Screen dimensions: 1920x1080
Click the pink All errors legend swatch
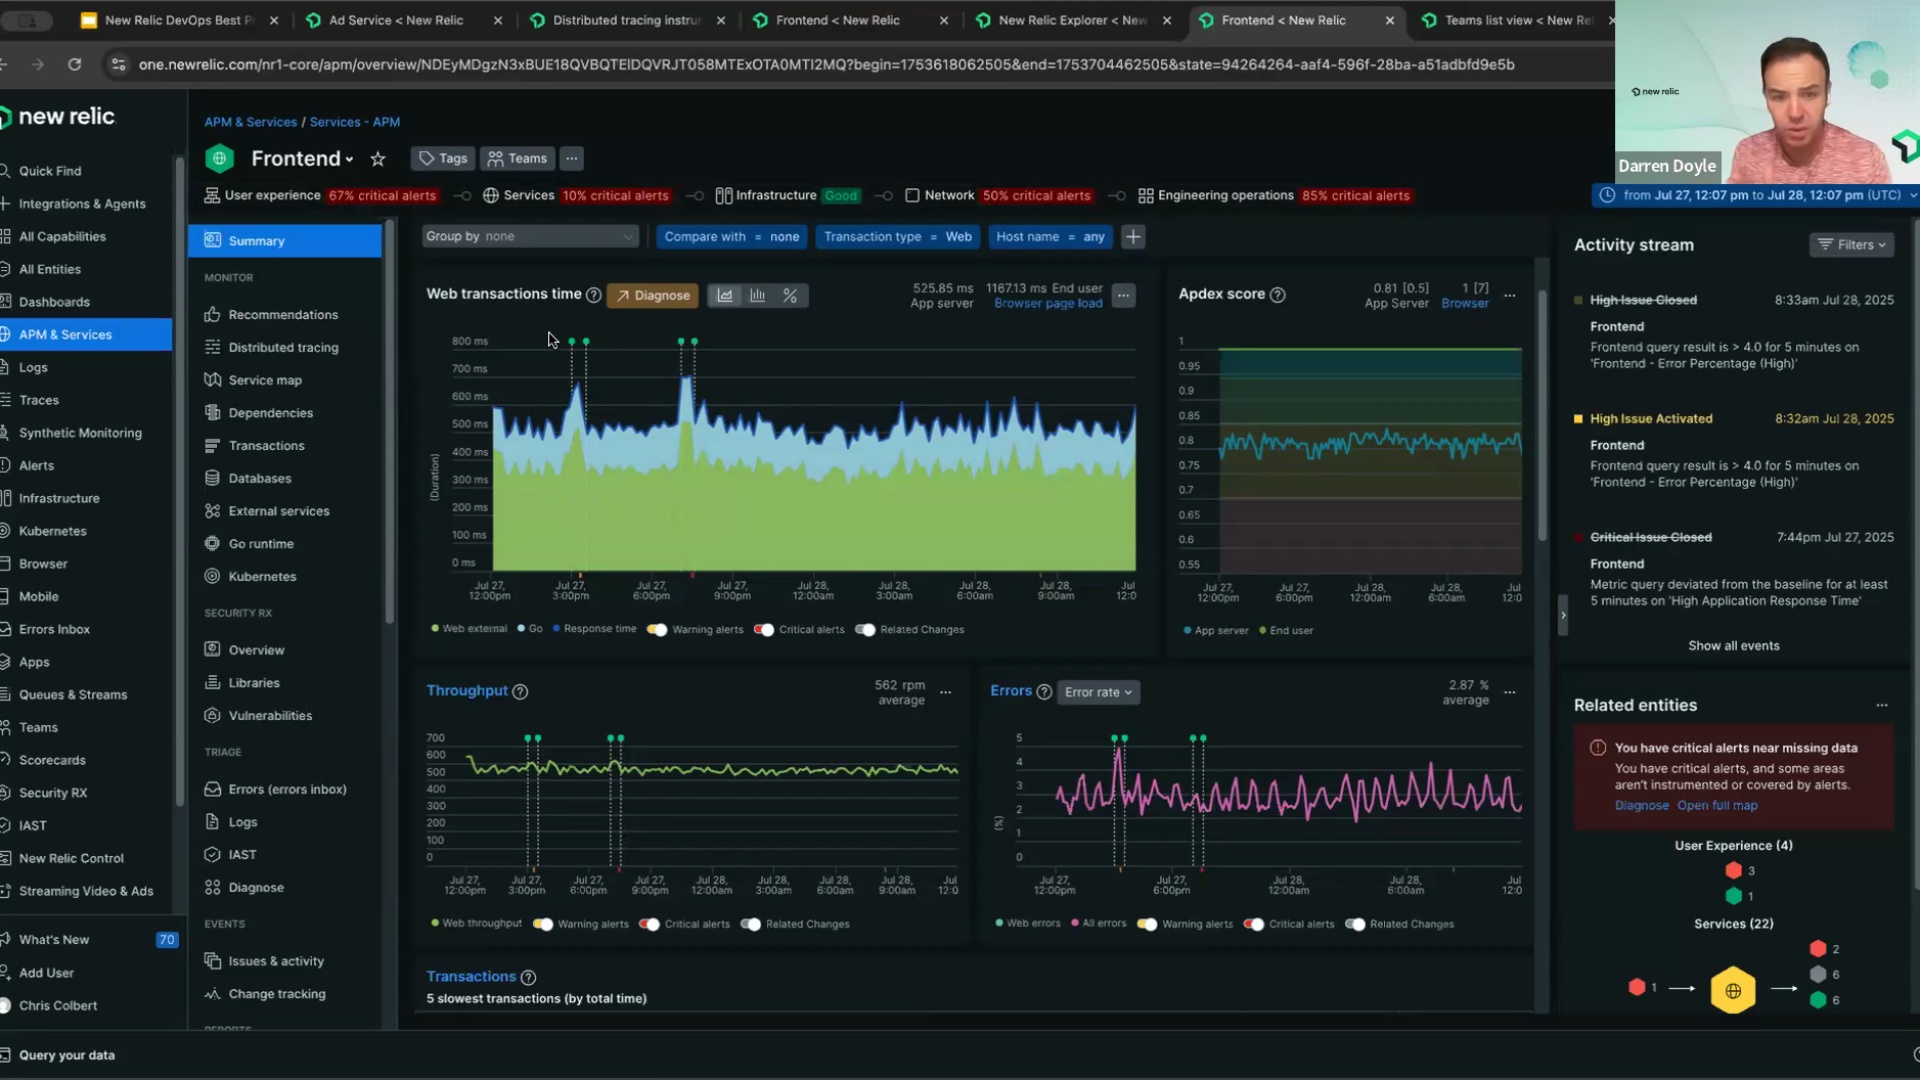[1075, 923]
